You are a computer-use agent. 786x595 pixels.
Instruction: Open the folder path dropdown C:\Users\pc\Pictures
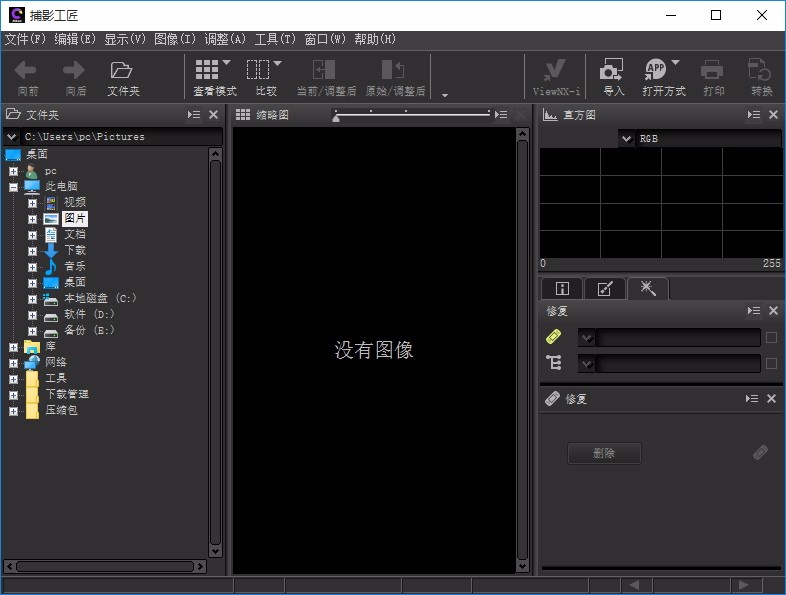12,136
